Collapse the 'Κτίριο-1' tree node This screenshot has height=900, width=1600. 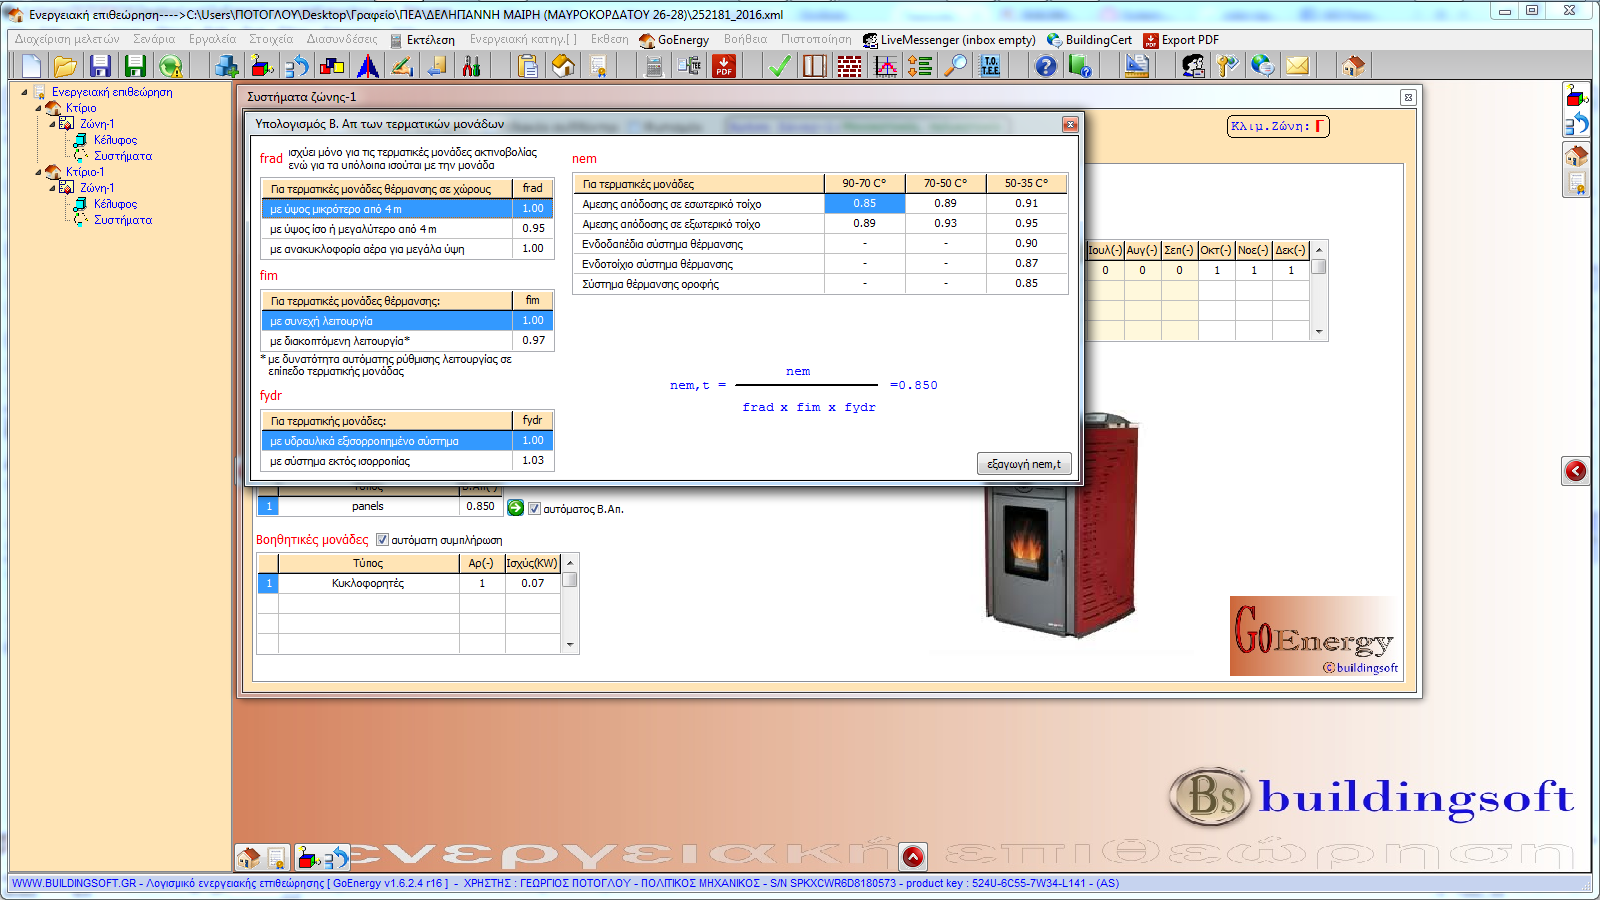point(39,172)
